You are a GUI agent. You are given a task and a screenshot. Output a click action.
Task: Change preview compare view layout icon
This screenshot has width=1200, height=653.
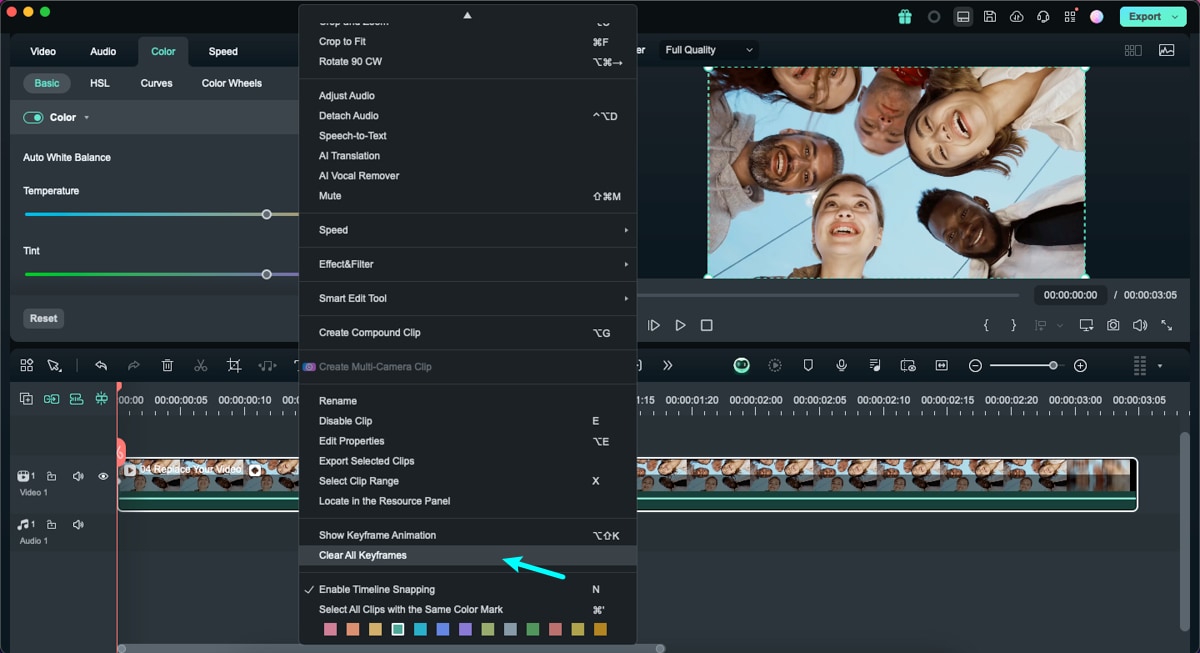point(1133,50)
